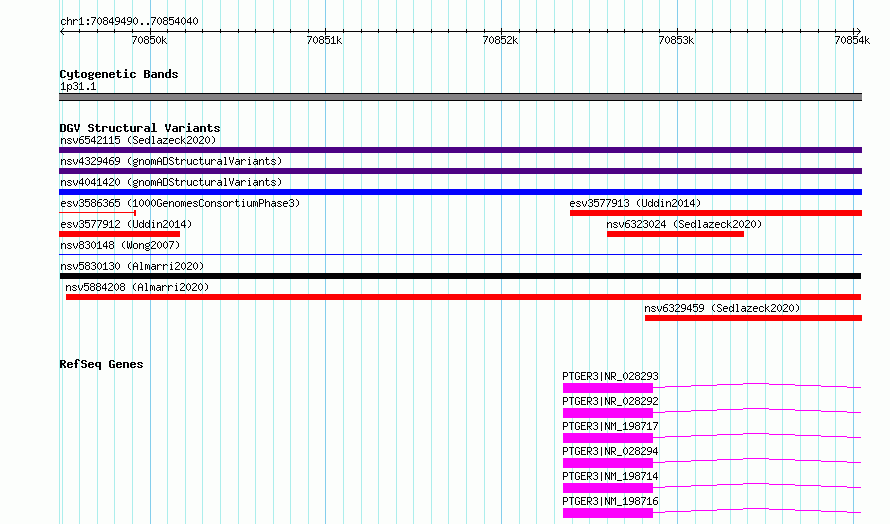This screenshot has height=524, width=890.
Task: Select the 1p31.1 band label
Action: click(78, 86)
